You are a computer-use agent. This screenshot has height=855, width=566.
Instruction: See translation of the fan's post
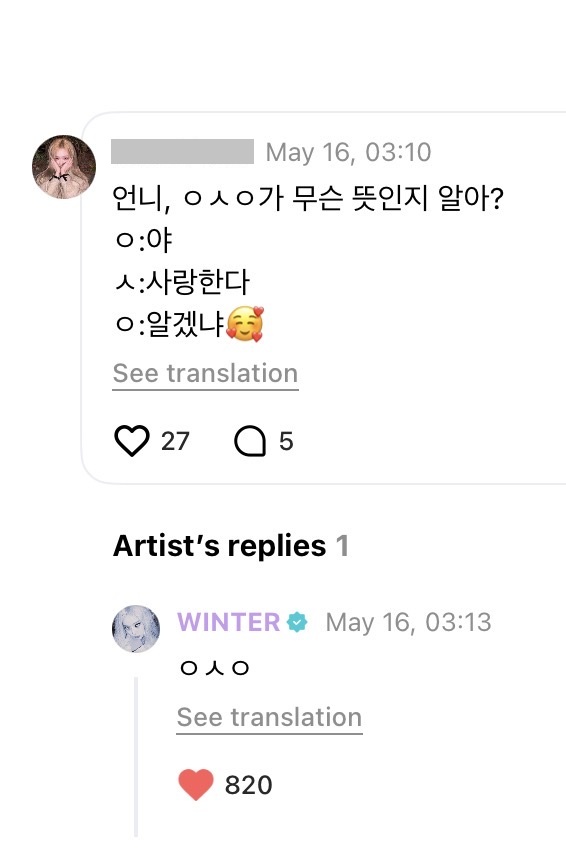[x=206, y=374]
